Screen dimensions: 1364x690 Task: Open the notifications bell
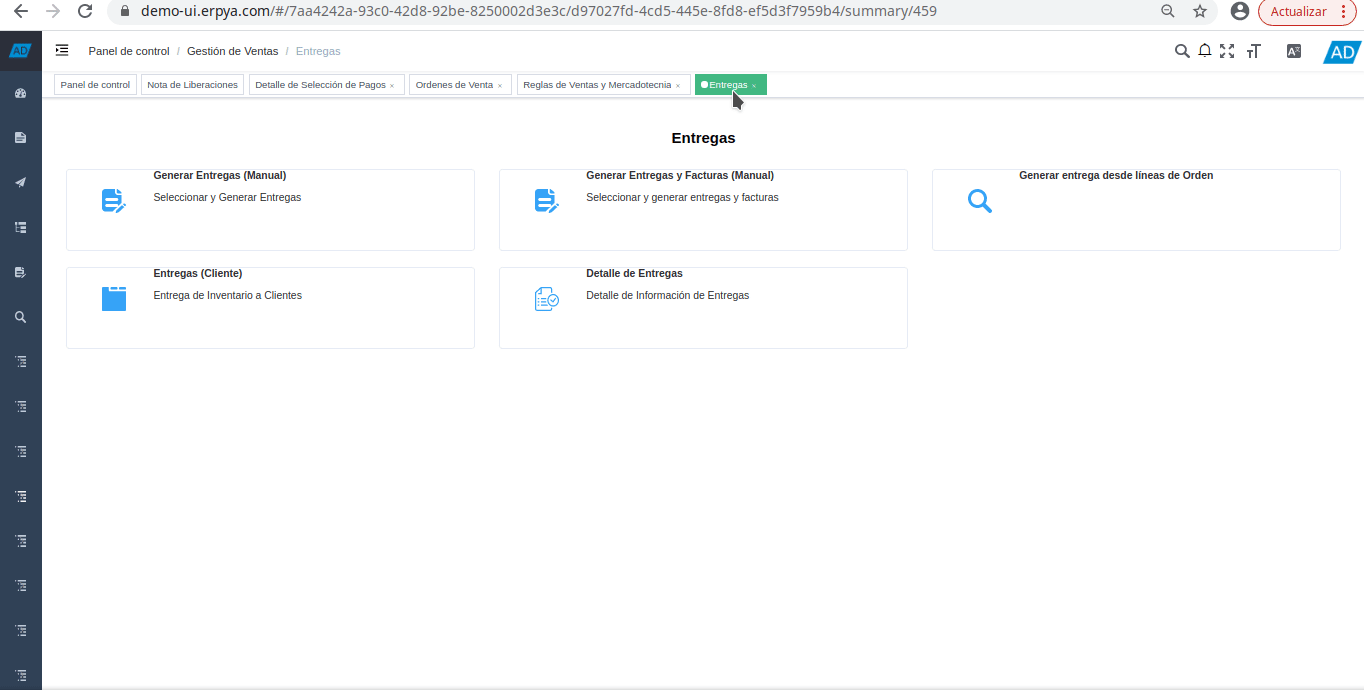(1205, 51)
